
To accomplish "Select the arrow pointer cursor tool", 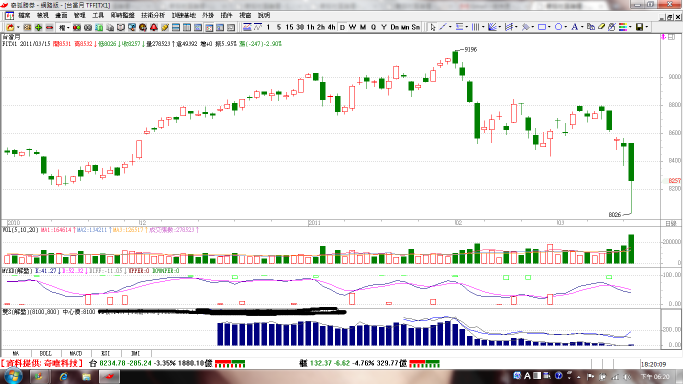I will (x=433, y=27).
